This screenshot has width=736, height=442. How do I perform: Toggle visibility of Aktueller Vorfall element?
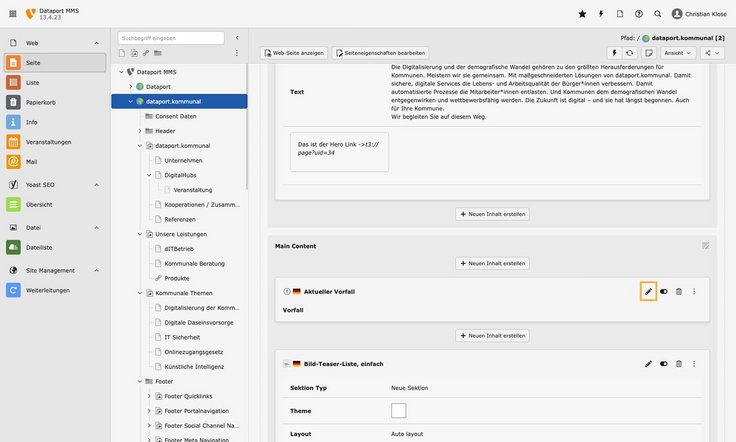pos(664,291)
